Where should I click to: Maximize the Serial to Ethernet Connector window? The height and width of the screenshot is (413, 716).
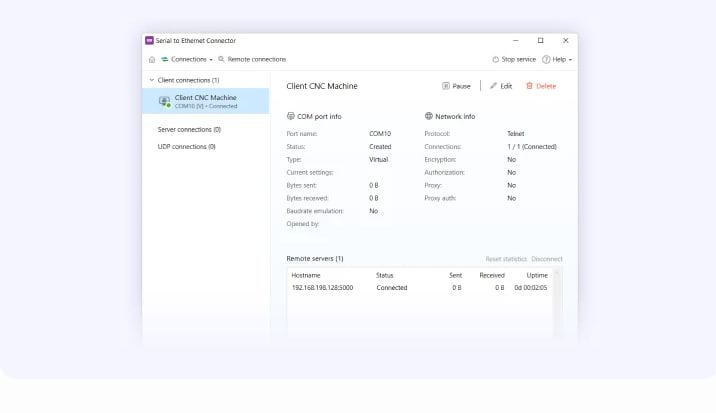(x=541, y=41)
